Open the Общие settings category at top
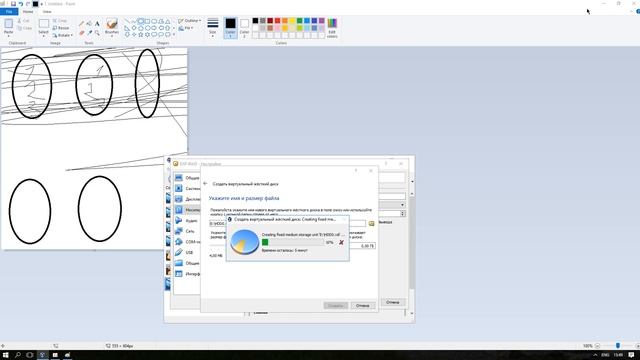Image resolution: width=640 pixels, height=360 pixels. 187,178
